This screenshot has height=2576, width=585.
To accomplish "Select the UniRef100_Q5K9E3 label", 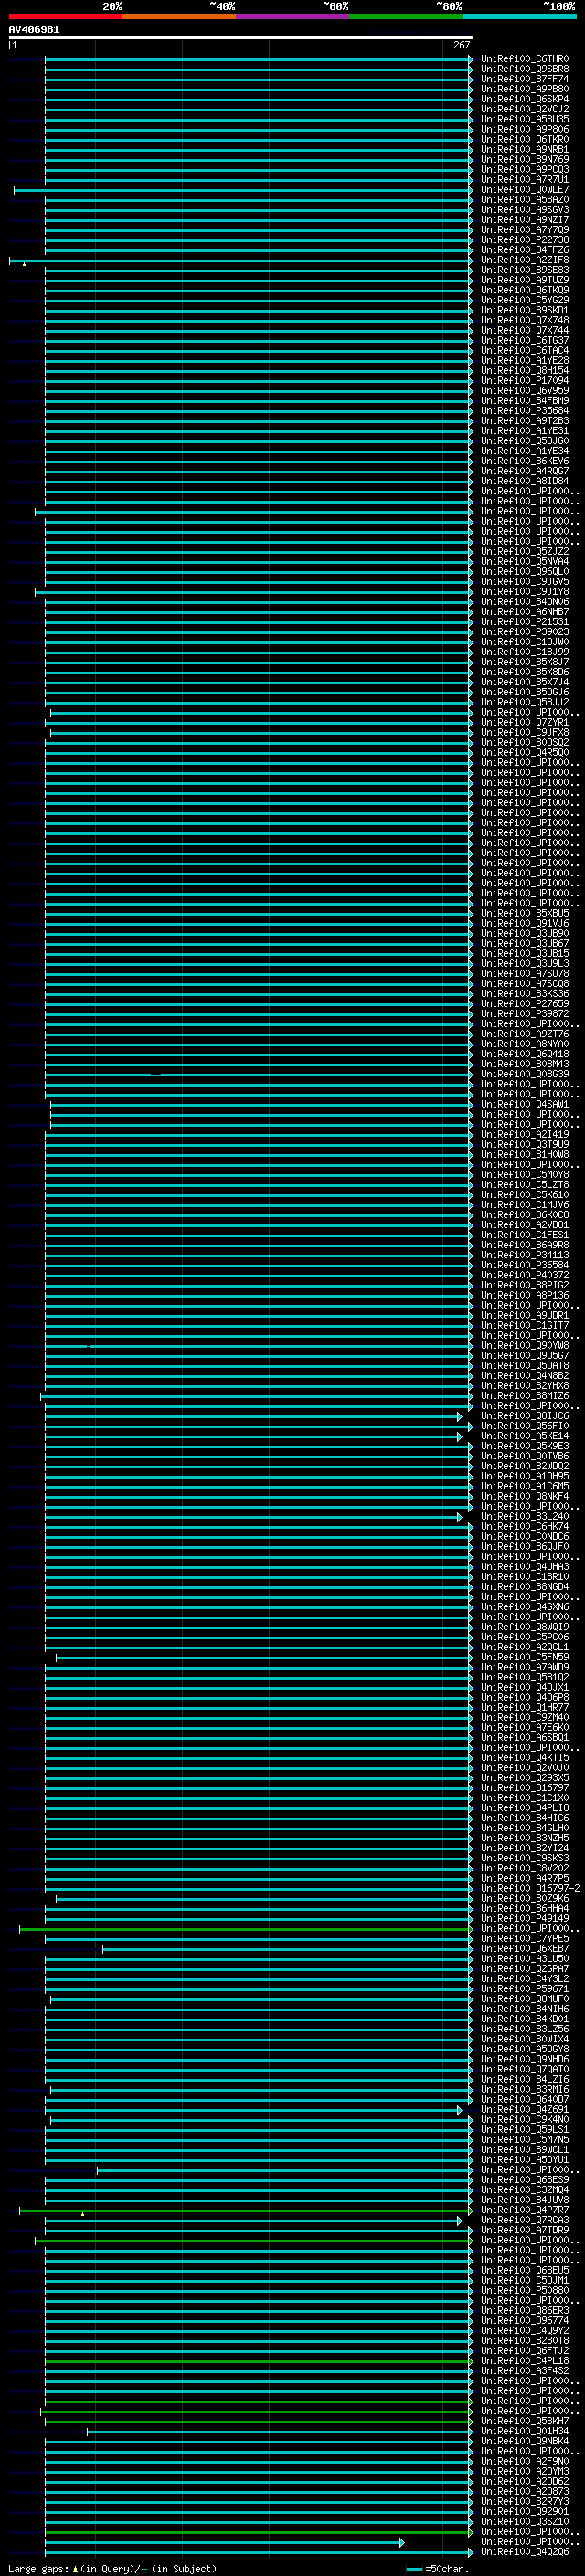I will point(524,1446).
